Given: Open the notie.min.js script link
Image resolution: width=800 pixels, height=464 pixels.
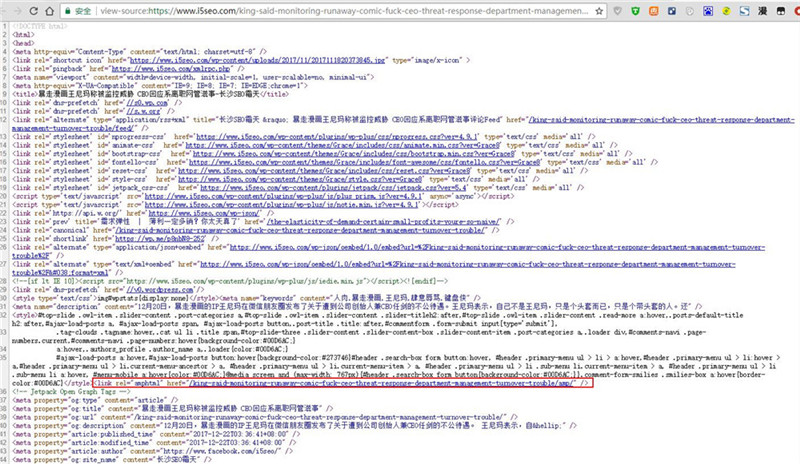Looking at the screenshot, I should click(x=282, y=205).
